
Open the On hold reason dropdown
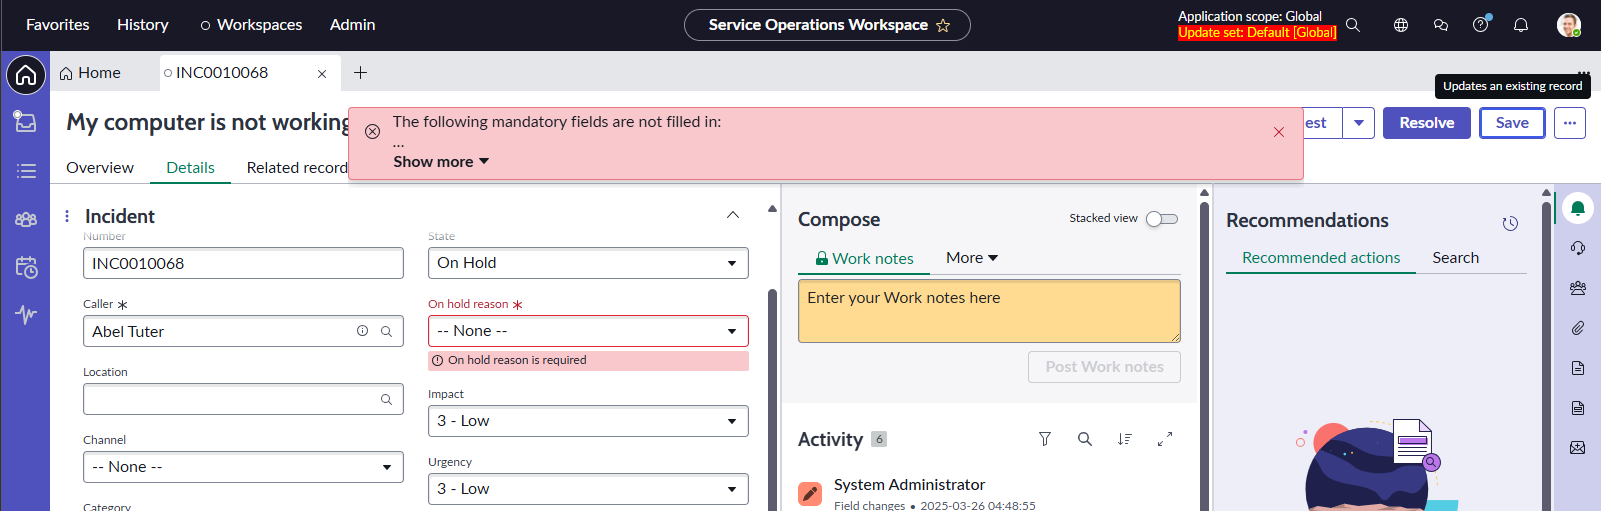(x=588, y=331)
